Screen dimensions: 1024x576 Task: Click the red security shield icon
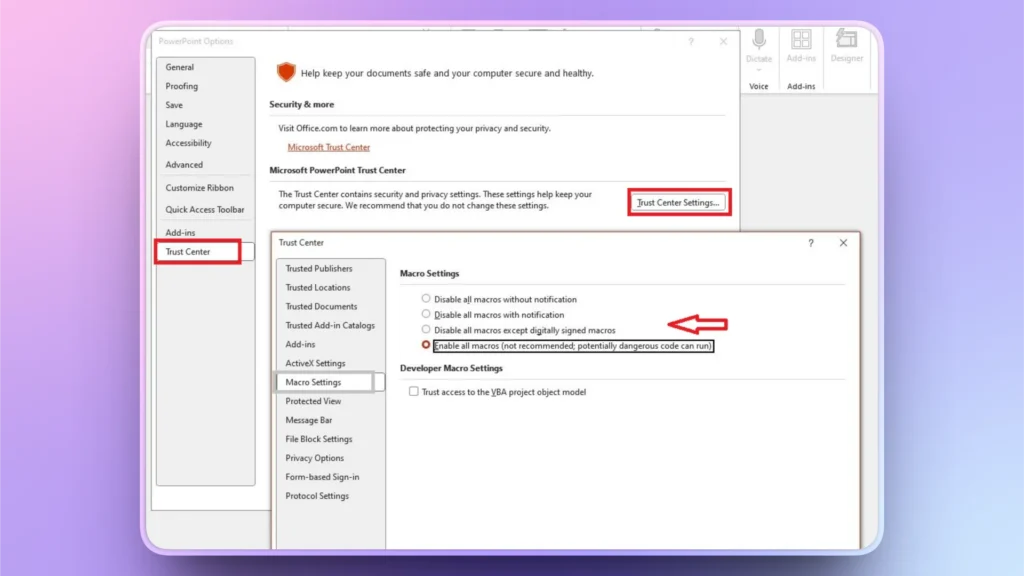287,72
